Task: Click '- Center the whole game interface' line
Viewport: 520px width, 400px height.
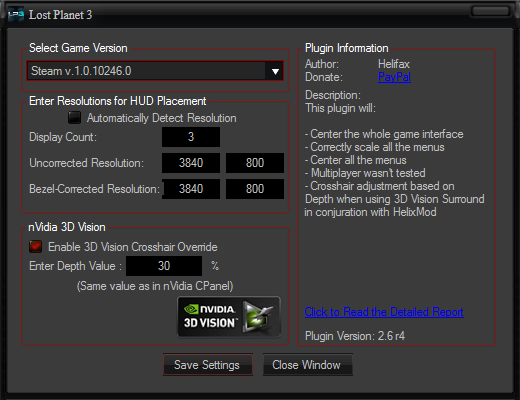Action: [x=384, y=134]
